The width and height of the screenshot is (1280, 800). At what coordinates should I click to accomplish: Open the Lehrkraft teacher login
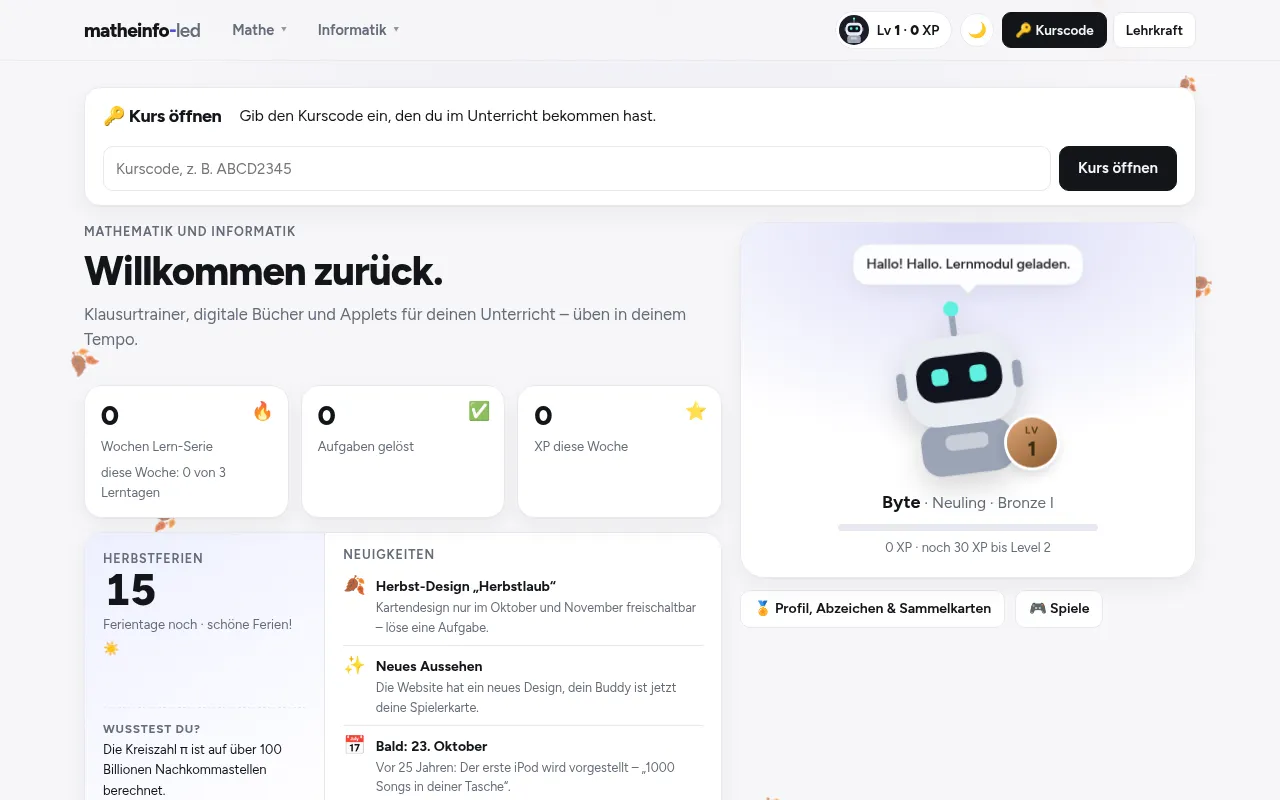[1154, 30]
